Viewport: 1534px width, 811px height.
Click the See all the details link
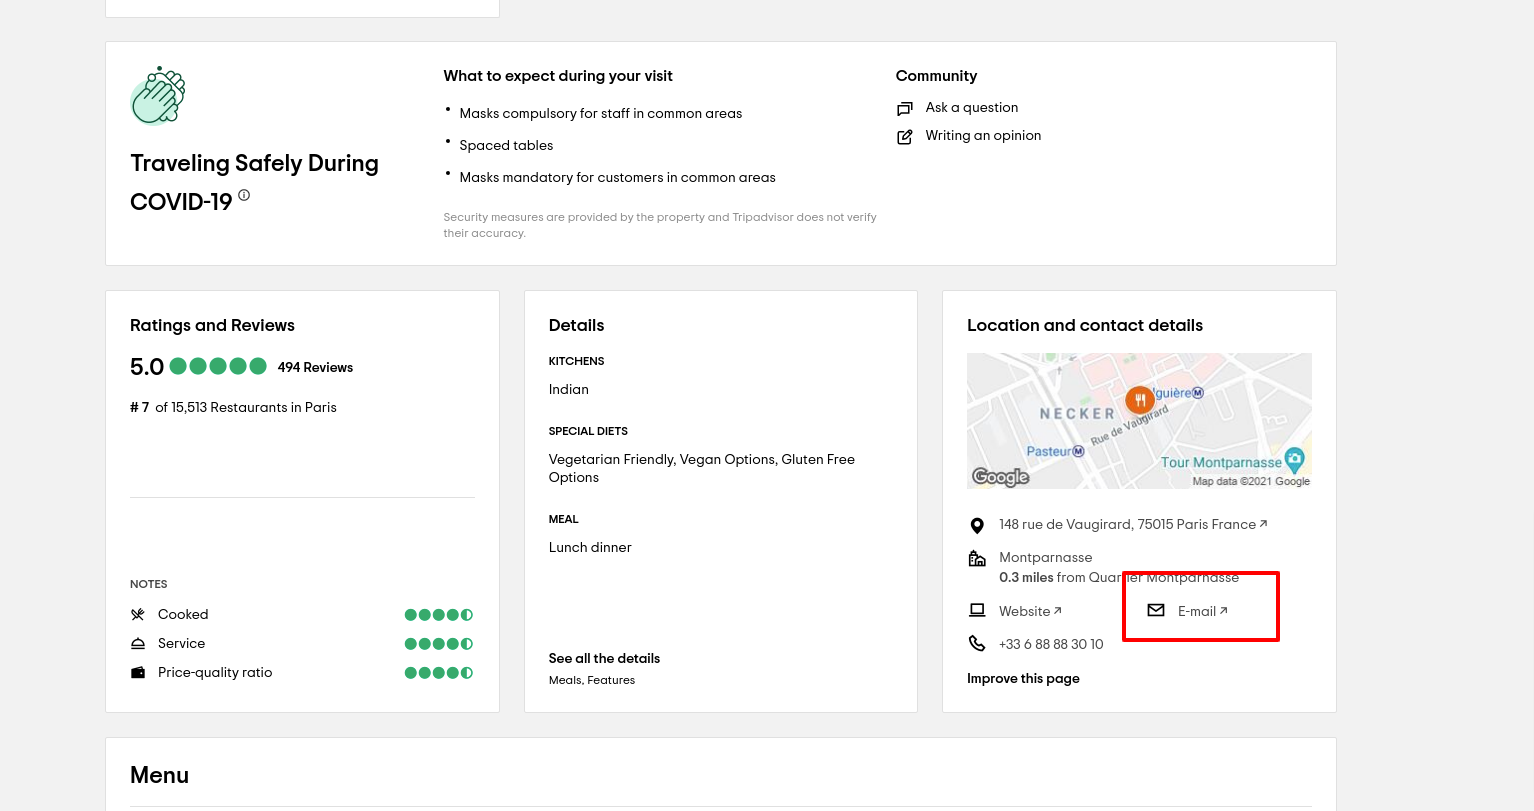click(604, 658)
